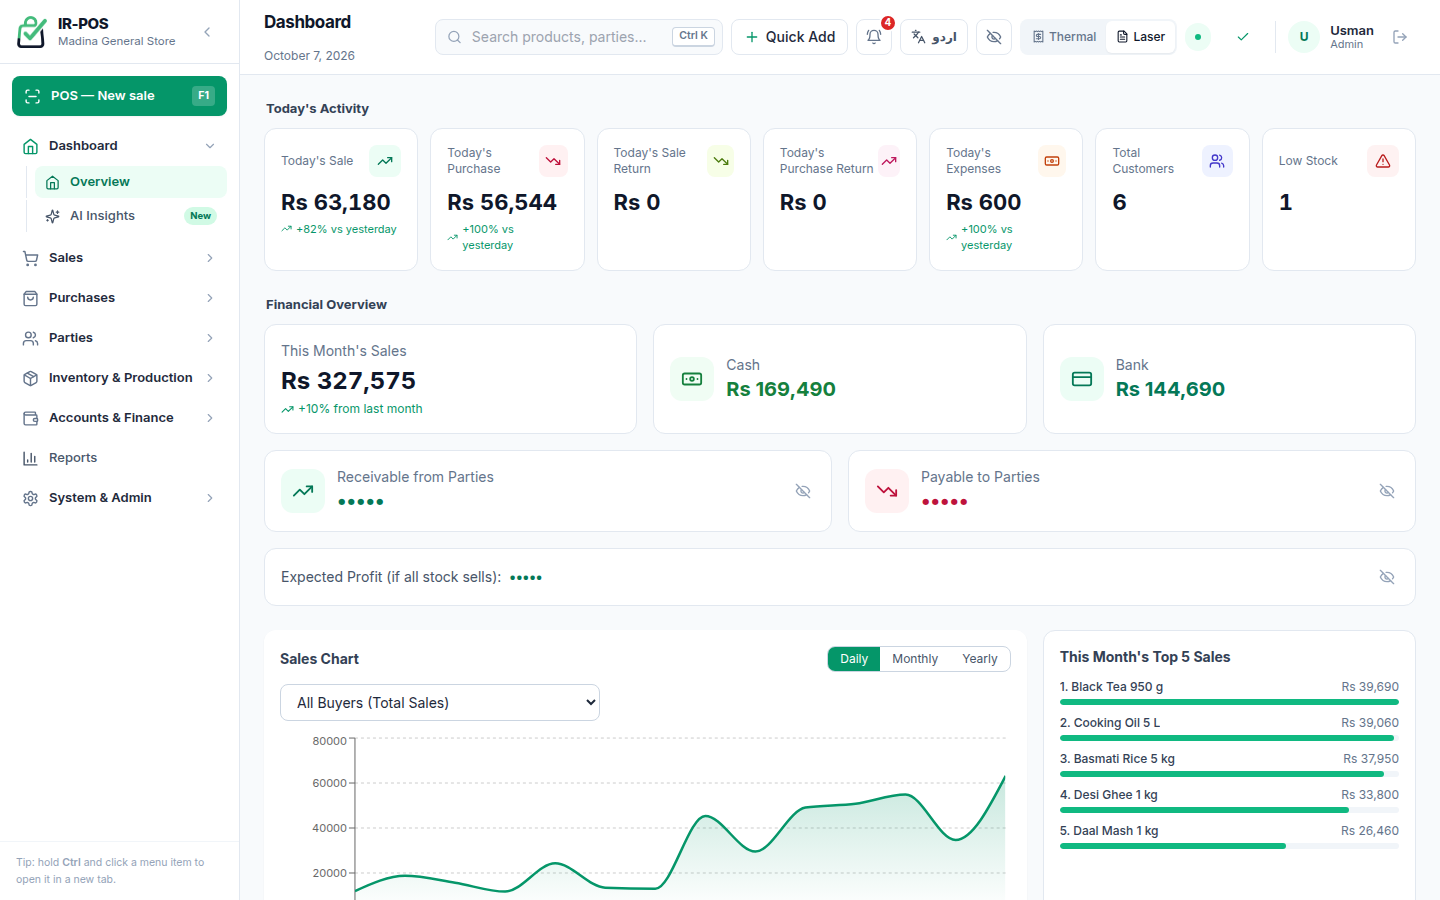Viewport: 1440px width, 900px height.
Task: Open Reports in sidebar
Action: pyautogui.click(x=119, y=458)
